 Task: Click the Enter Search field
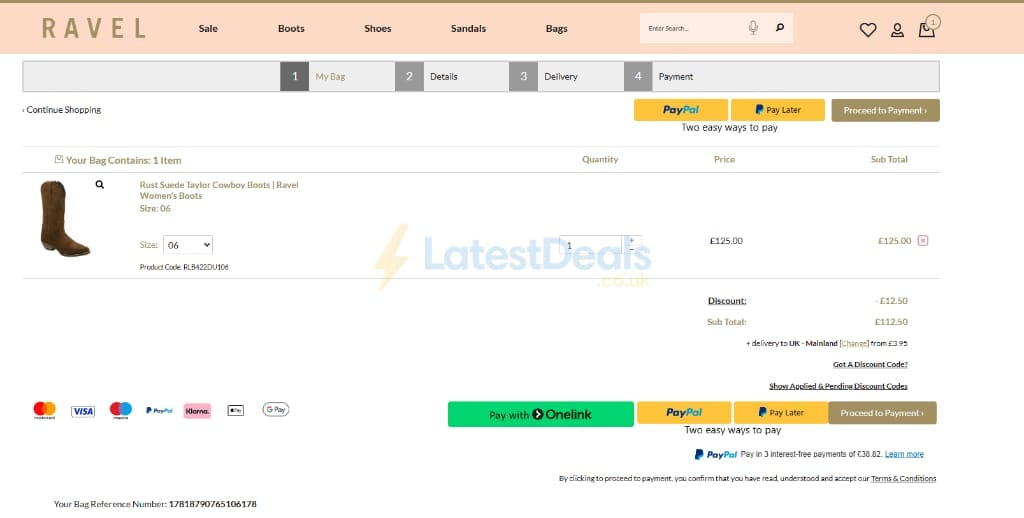(696, 28)
